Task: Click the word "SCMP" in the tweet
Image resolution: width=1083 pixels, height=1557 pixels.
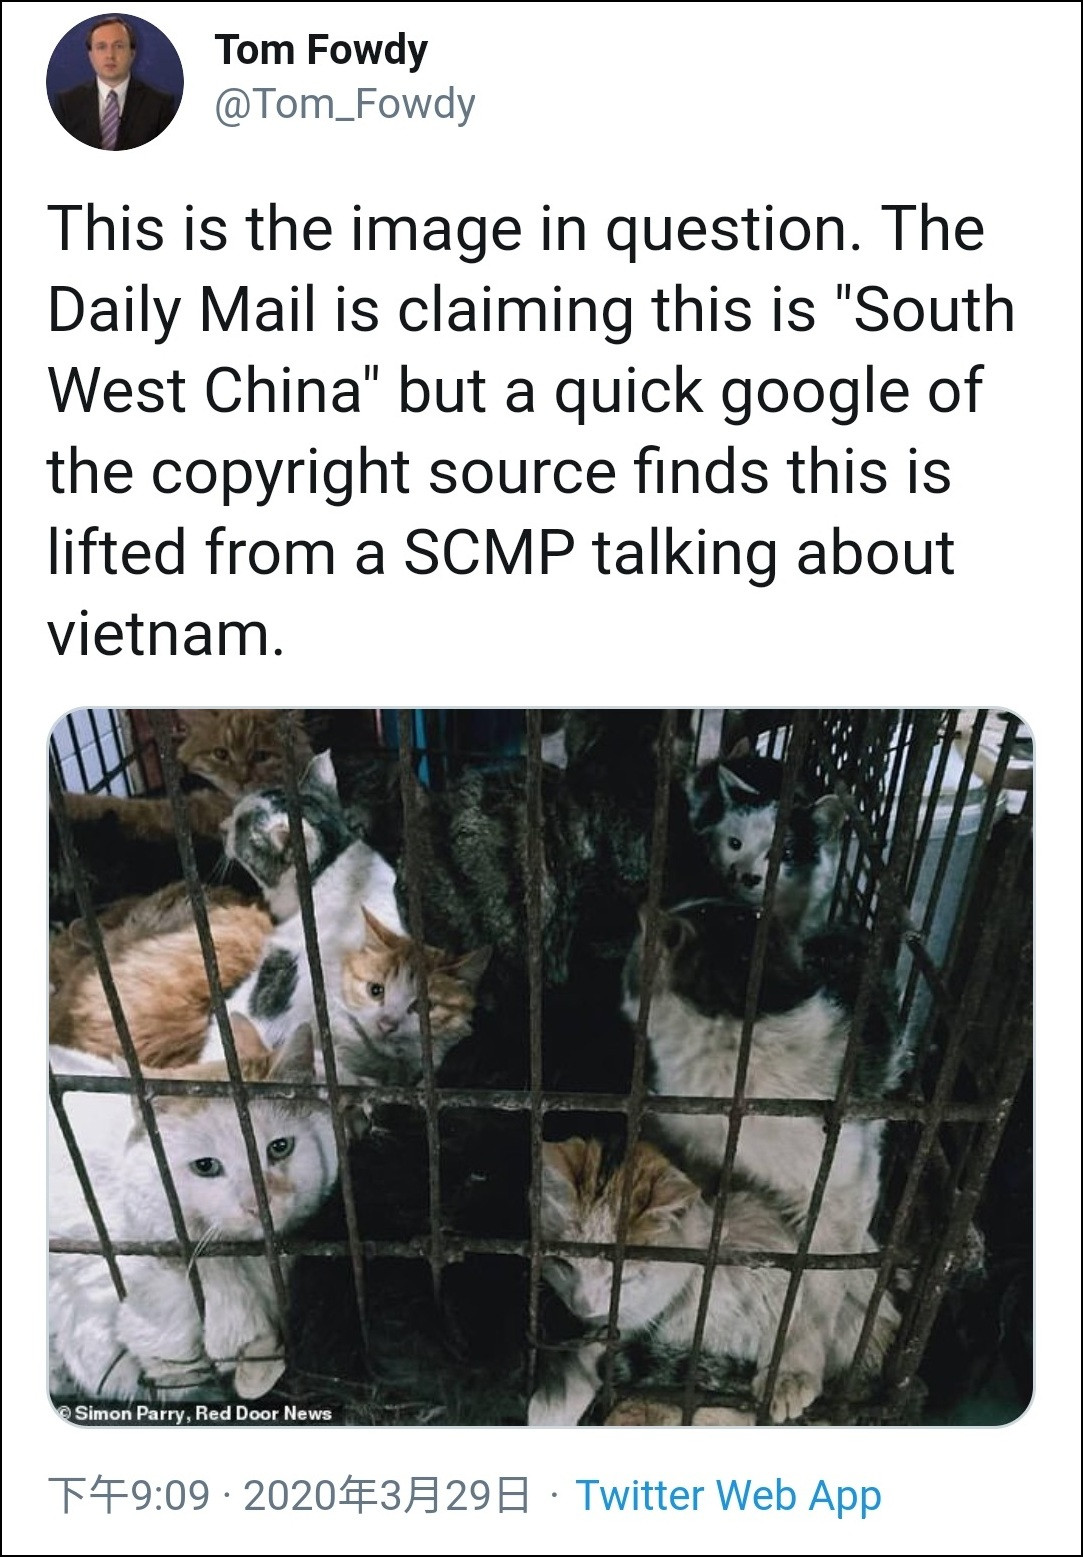Action: [x=489, y=553]
